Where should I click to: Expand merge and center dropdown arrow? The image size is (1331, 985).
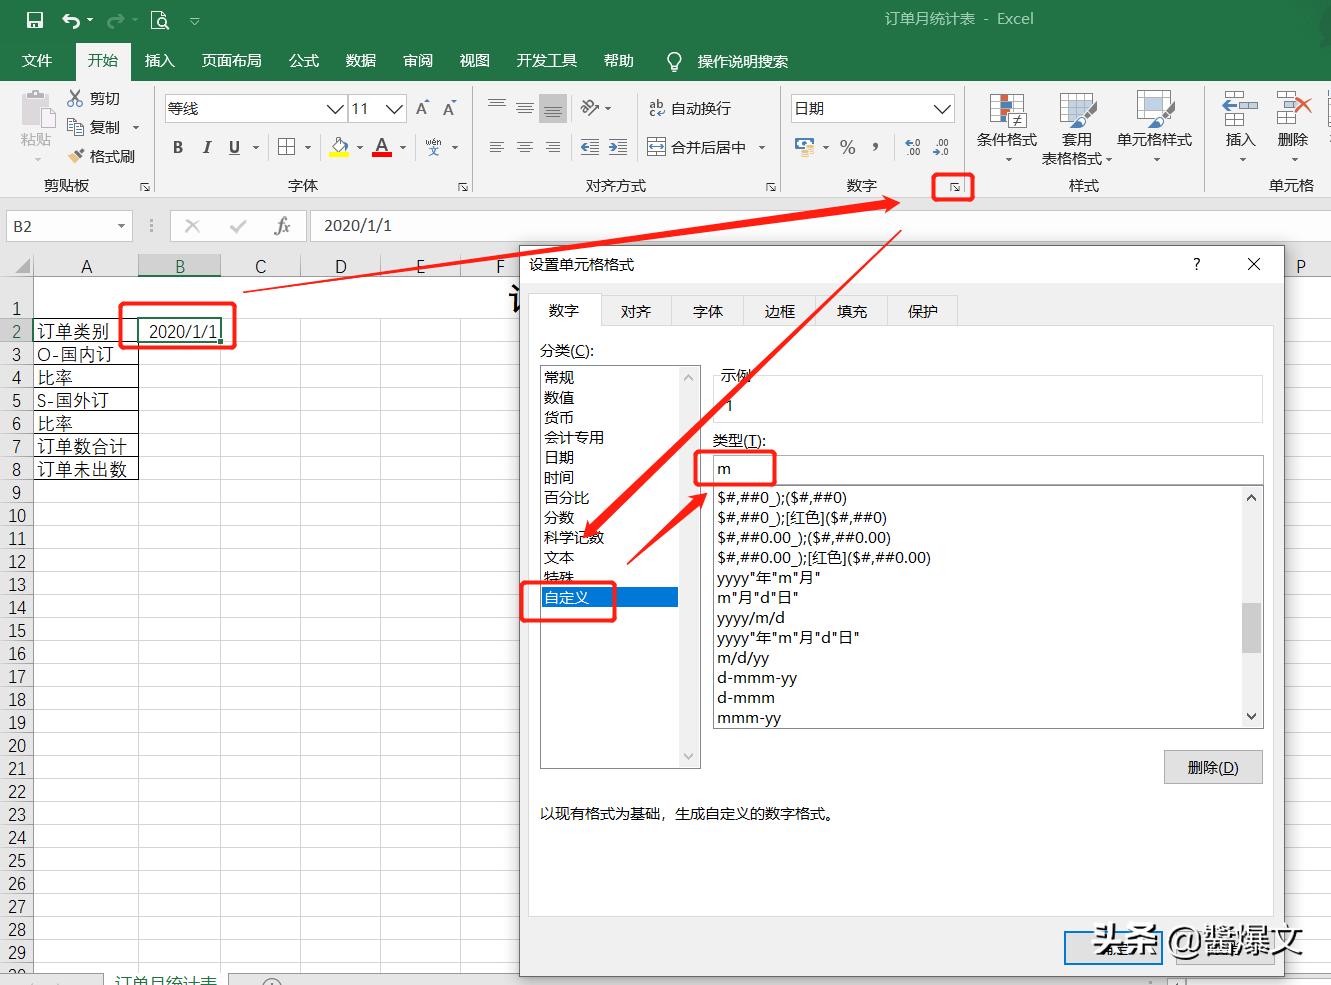(762, 147)
